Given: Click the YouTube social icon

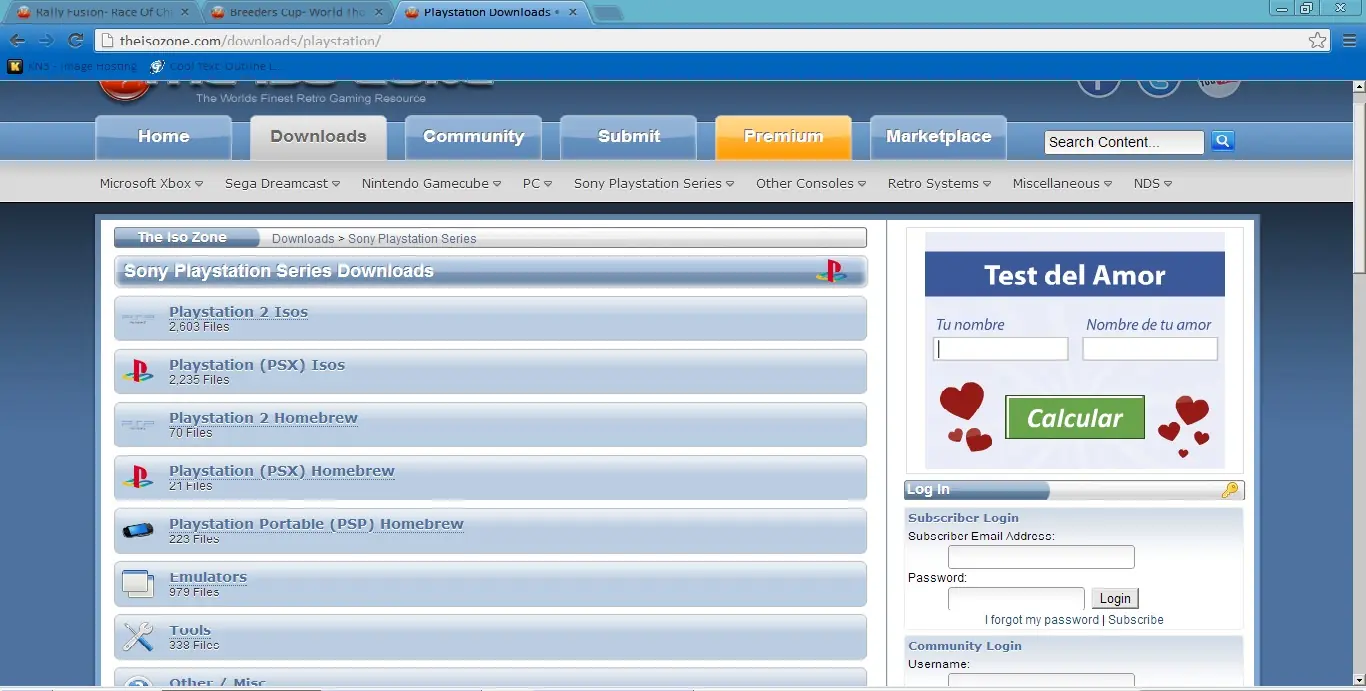Looking at the screenshot, I should click(x=1218, y=82).
